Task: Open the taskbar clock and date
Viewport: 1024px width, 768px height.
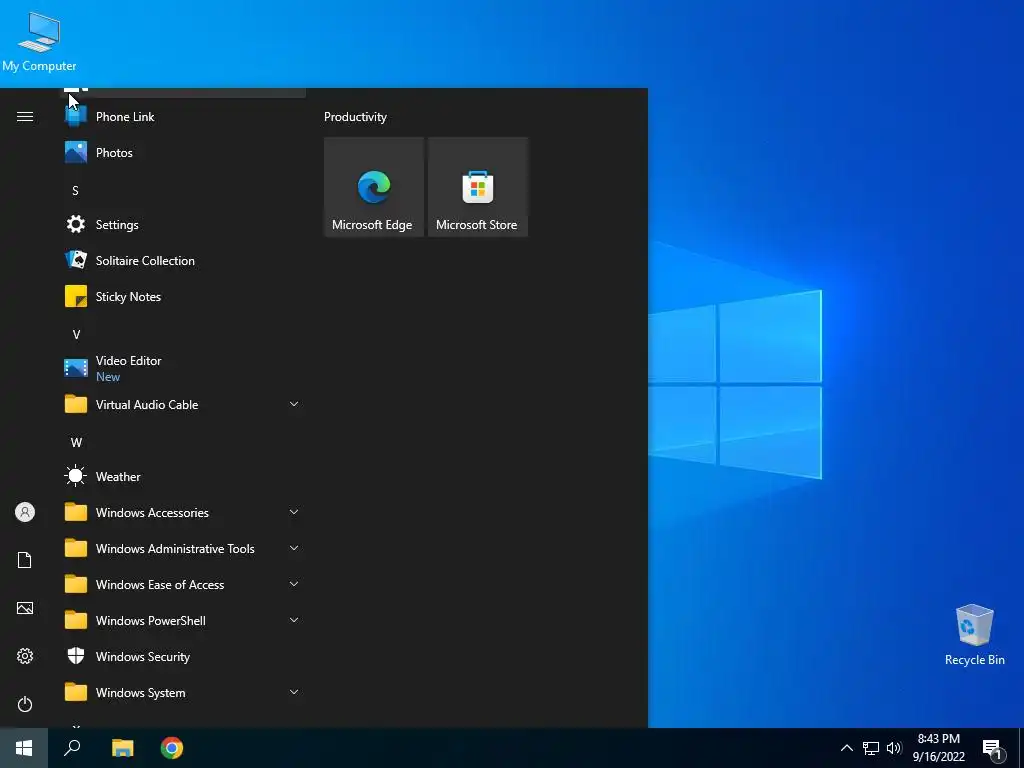Action: tap(938, 748)
